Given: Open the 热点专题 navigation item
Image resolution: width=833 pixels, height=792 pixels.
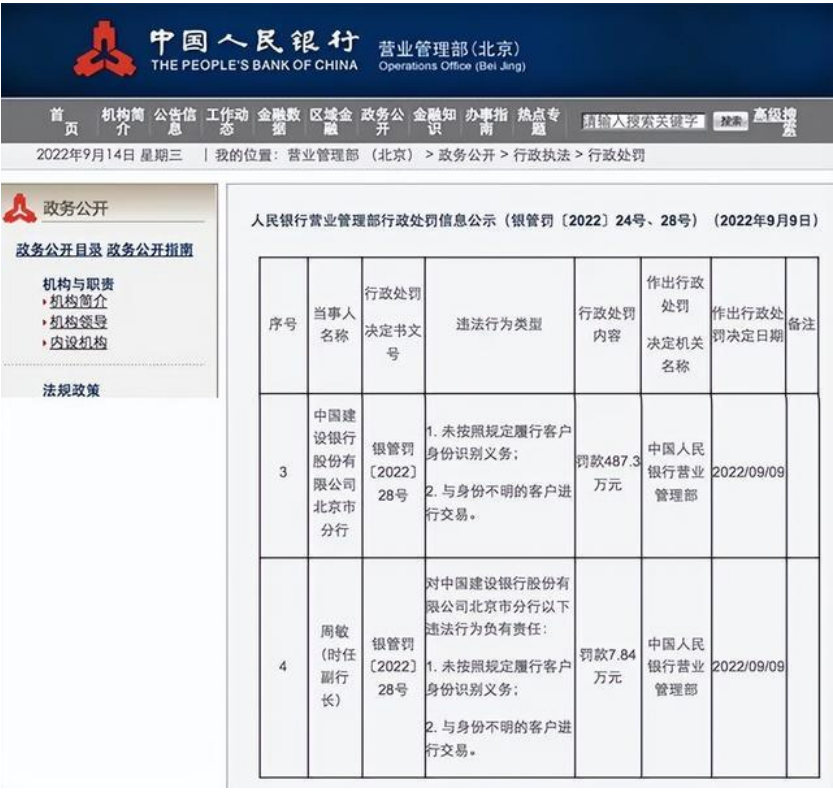Looking at the screenshot, I should pyautogui.click(x=539, y=122).
